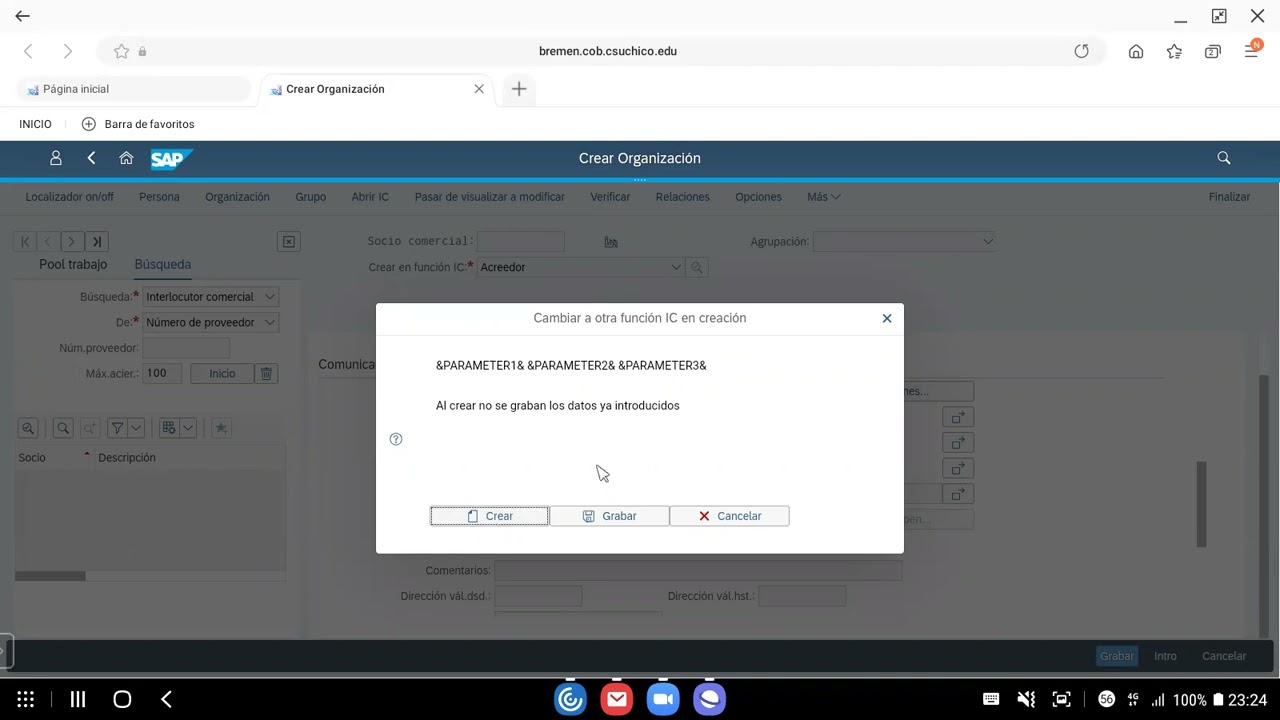Switch to the Página inicial browser tab

[134, 89]
